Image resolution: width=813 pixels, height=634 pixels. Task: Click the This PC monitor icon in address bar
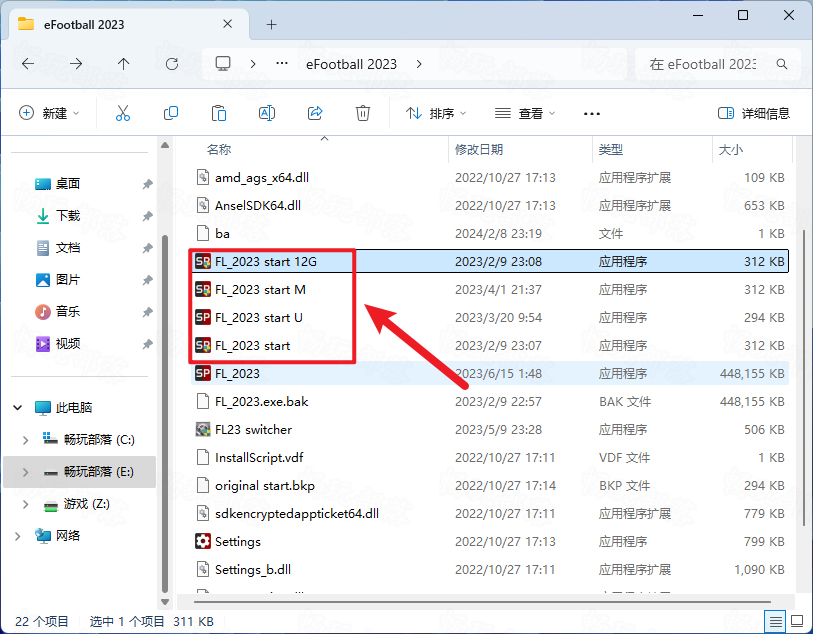[223, 64]
